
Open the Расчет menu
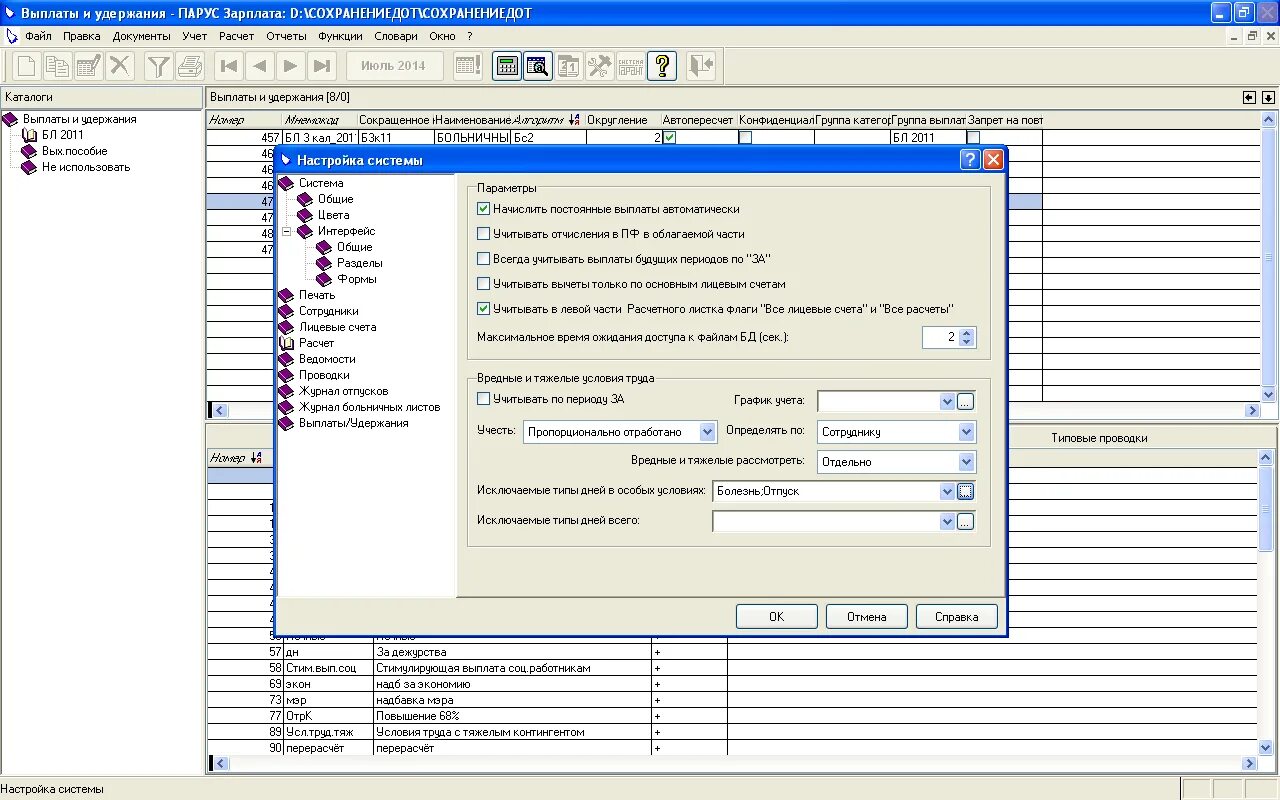point(237,36)
